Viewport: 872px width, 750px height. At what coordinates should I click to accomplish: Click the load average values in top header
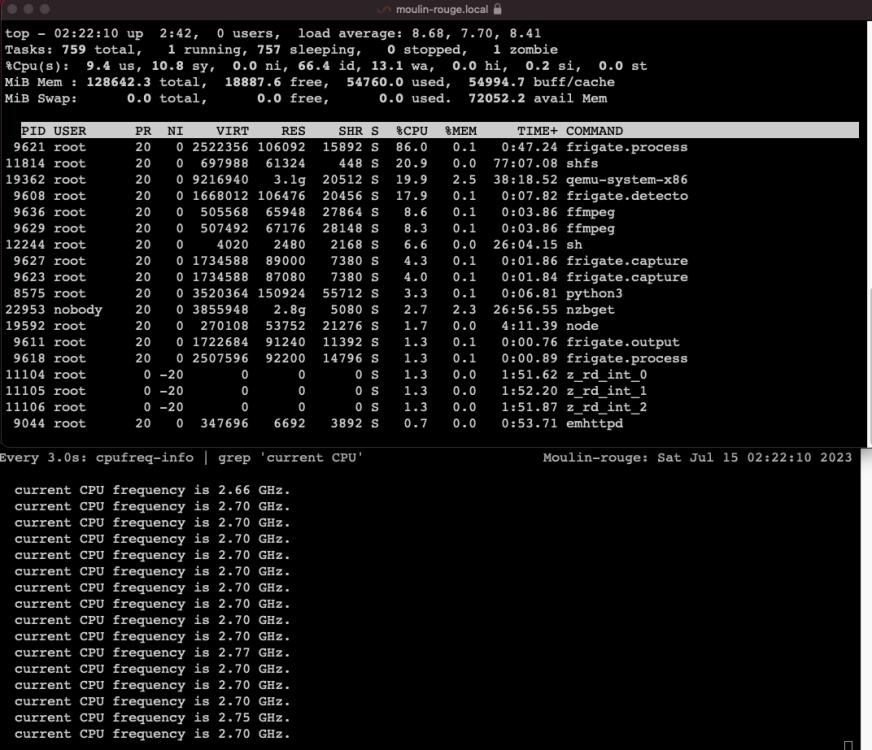[x=477, y=33]
